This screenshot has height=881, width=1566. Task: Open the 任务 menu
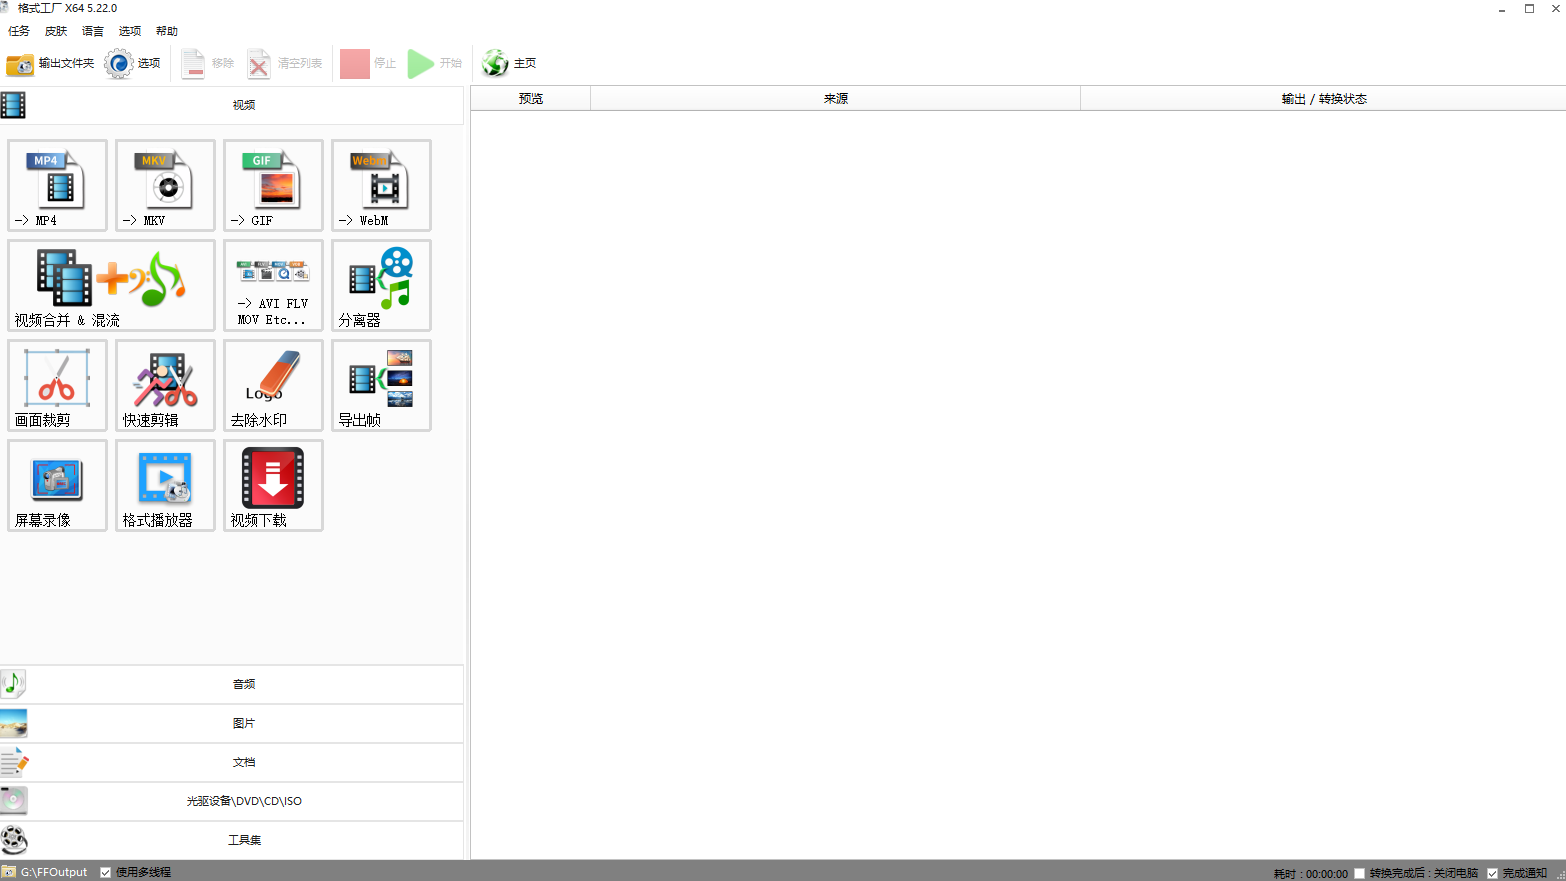click(x=19, y=31)
